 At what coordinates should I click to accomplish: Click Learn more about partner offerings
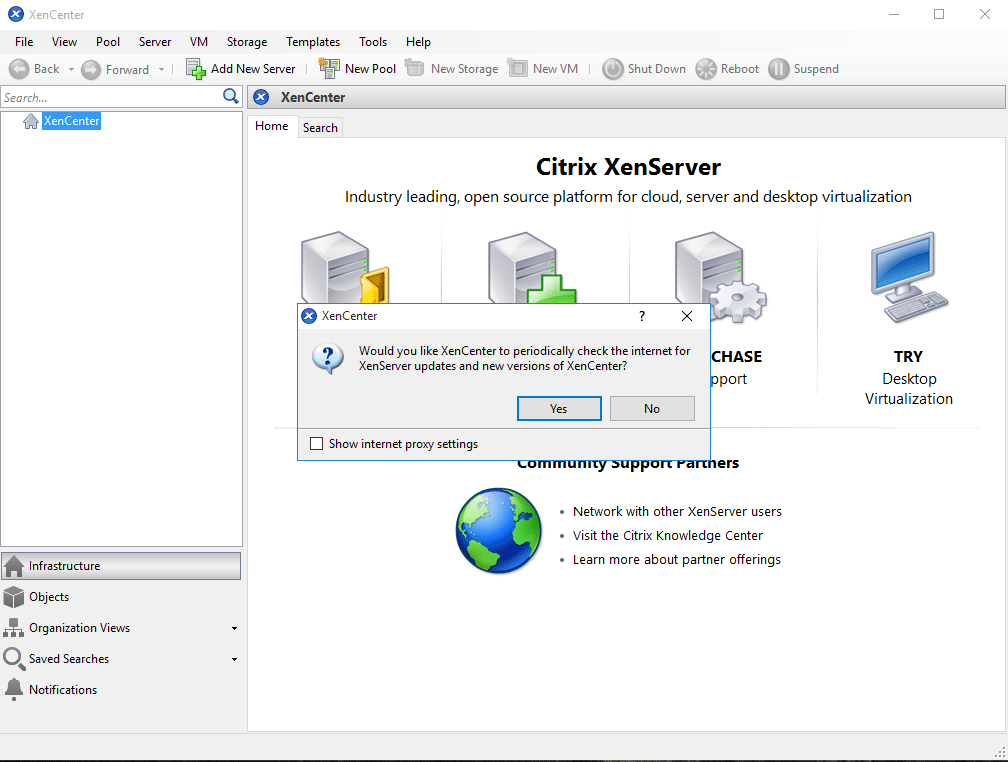click(x=676, y=559)
